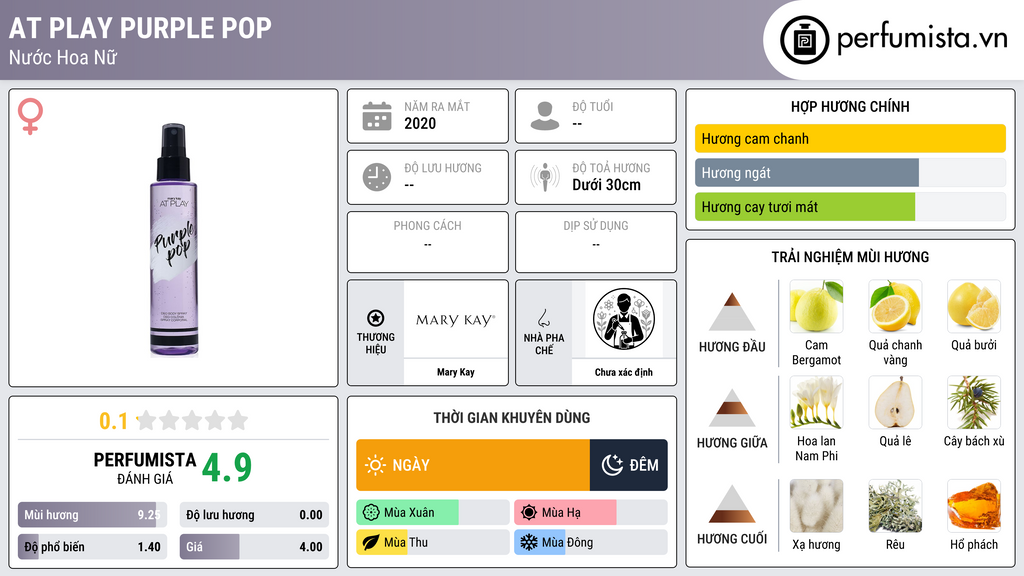The width and height of the screenshot is (1024, 576).
Task: Click the pink female gender symbol
Action: 30,116
